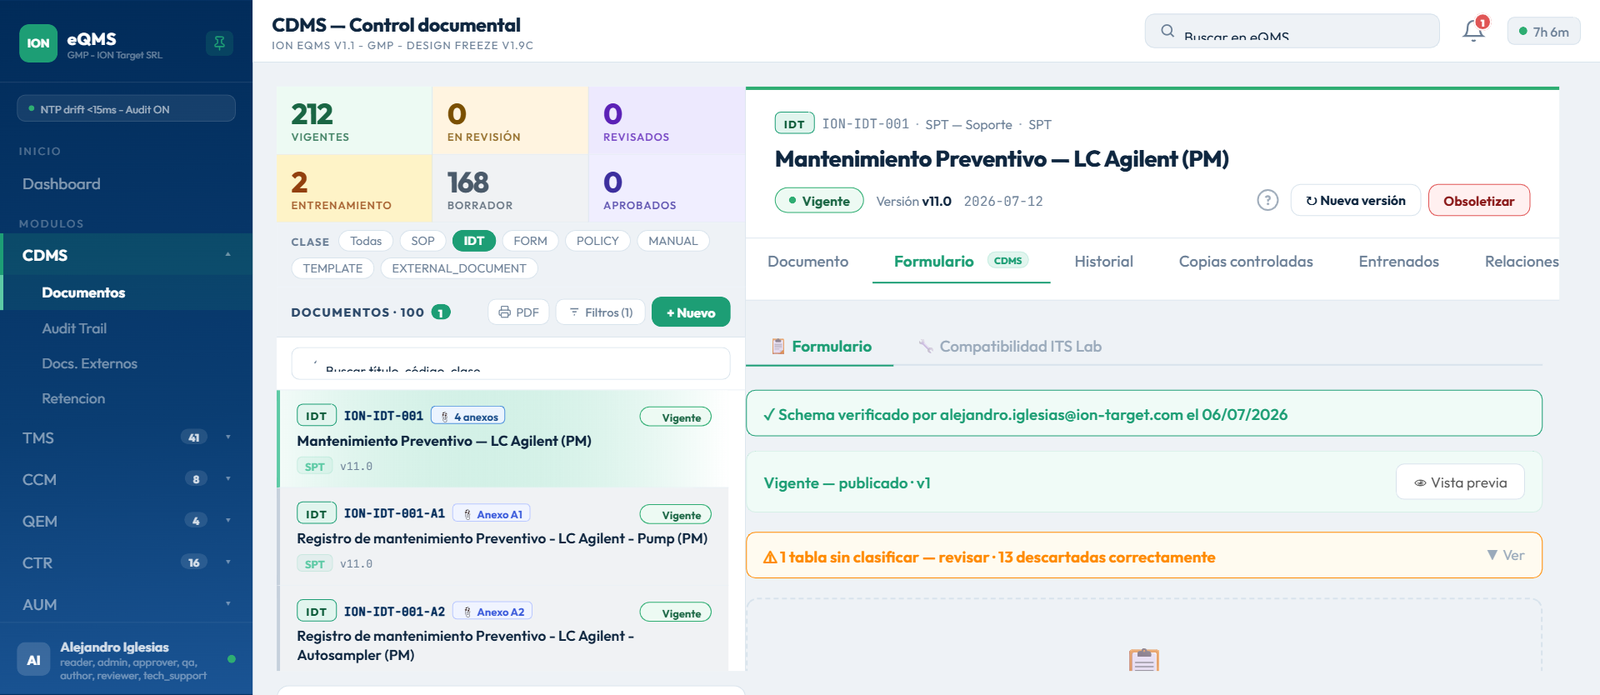
Task: Click the search magnifier icon in top bar
Action: 1167,31
